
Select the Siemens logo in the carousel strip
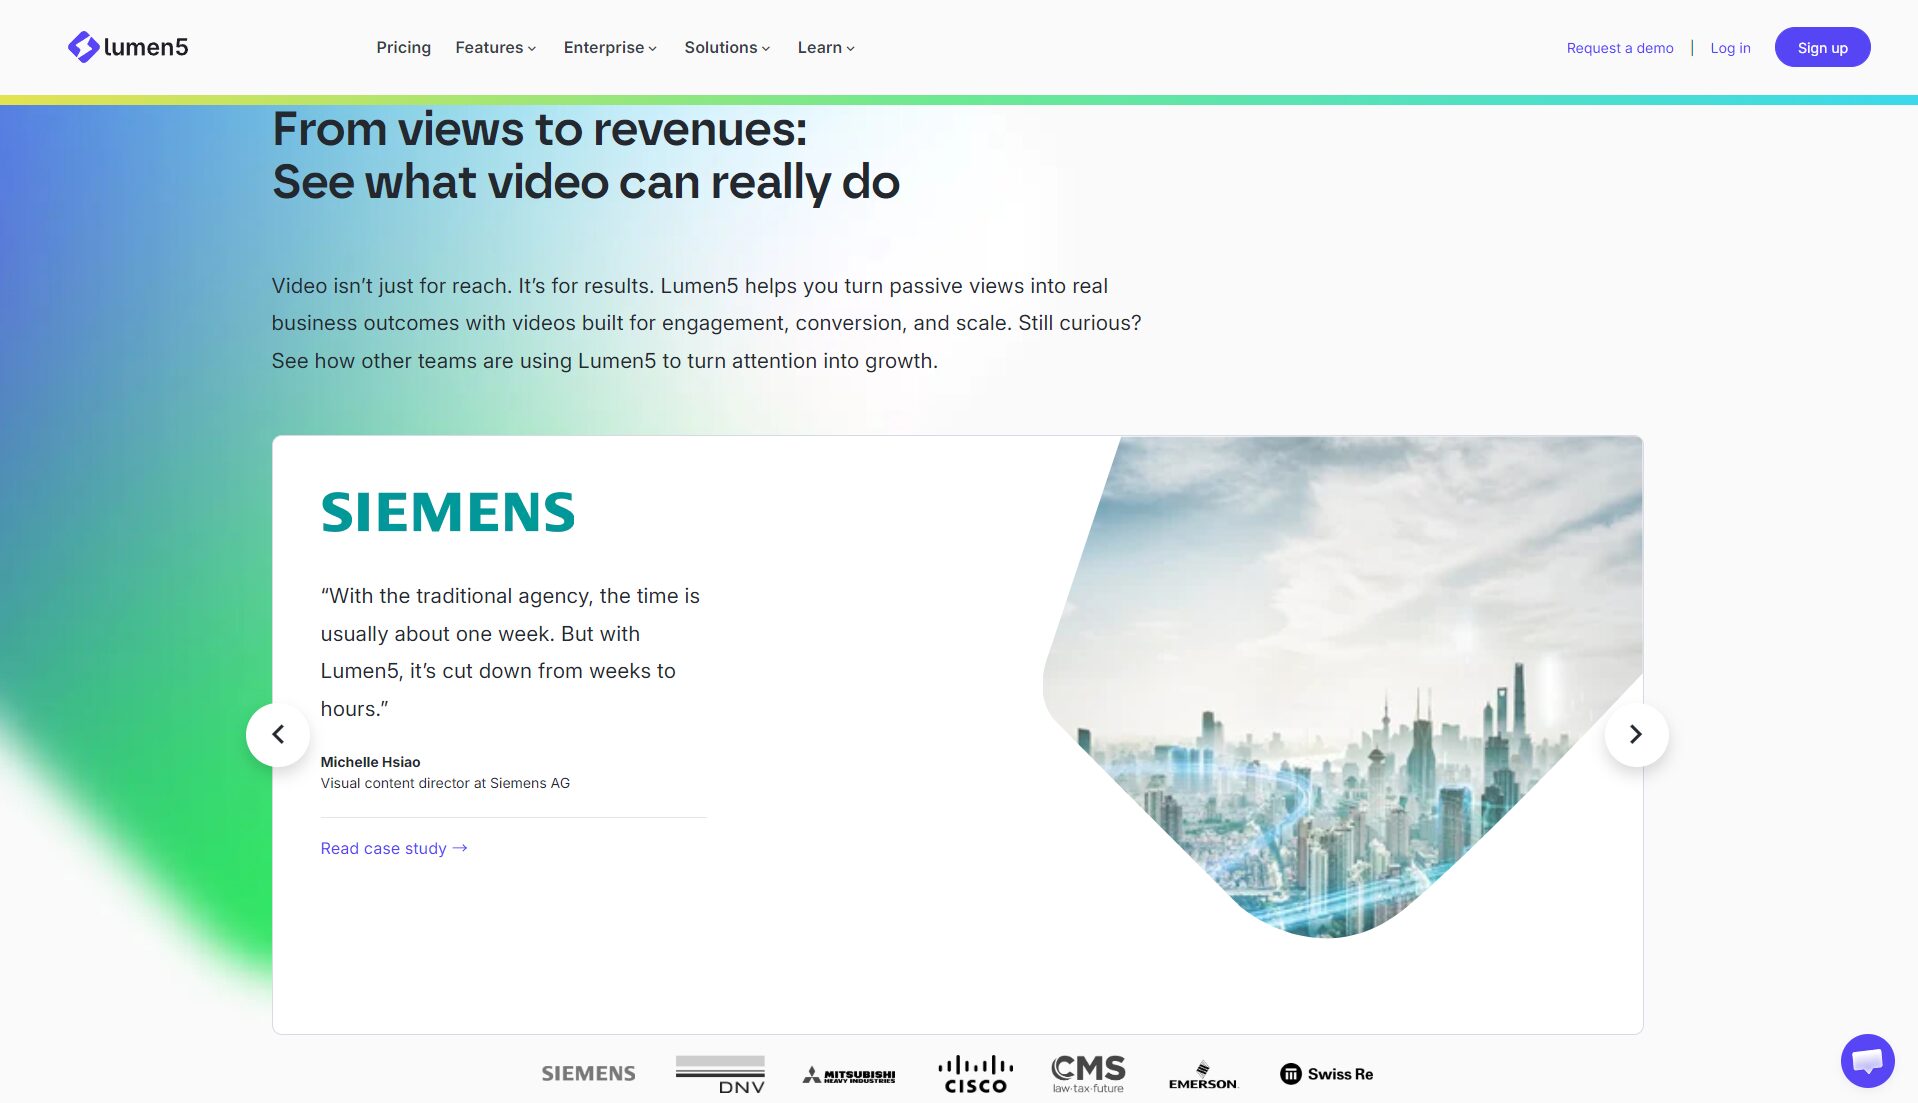pyautogui.click(x=588, y=1074)
